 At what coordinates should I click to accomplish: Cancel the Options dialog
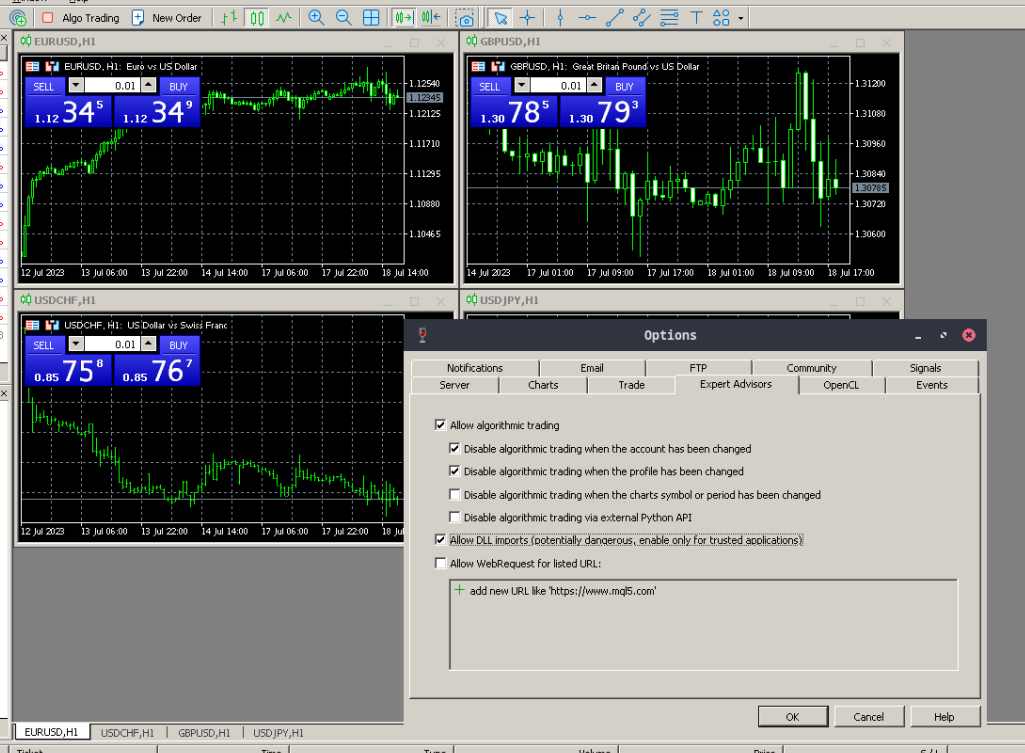869,716
